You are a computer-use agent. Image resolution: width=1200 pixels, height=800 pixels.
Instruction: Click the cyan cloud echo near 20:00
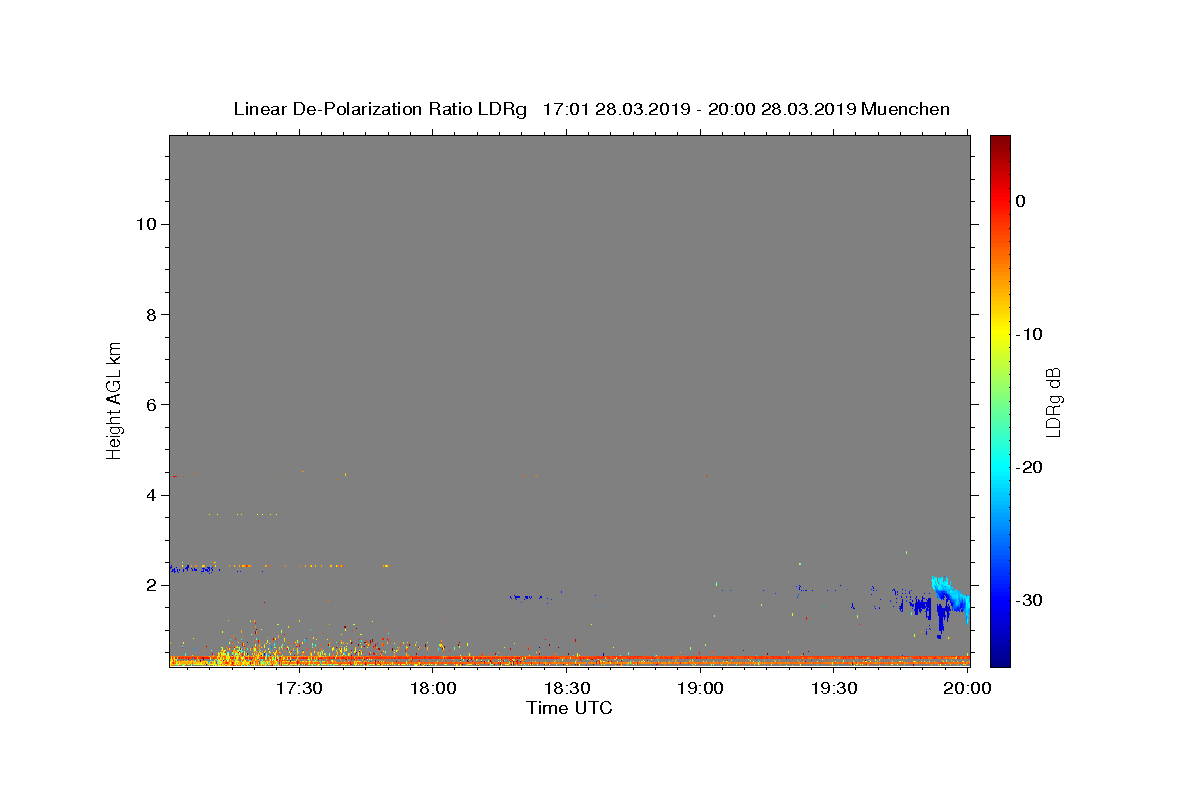click(951, 594)
